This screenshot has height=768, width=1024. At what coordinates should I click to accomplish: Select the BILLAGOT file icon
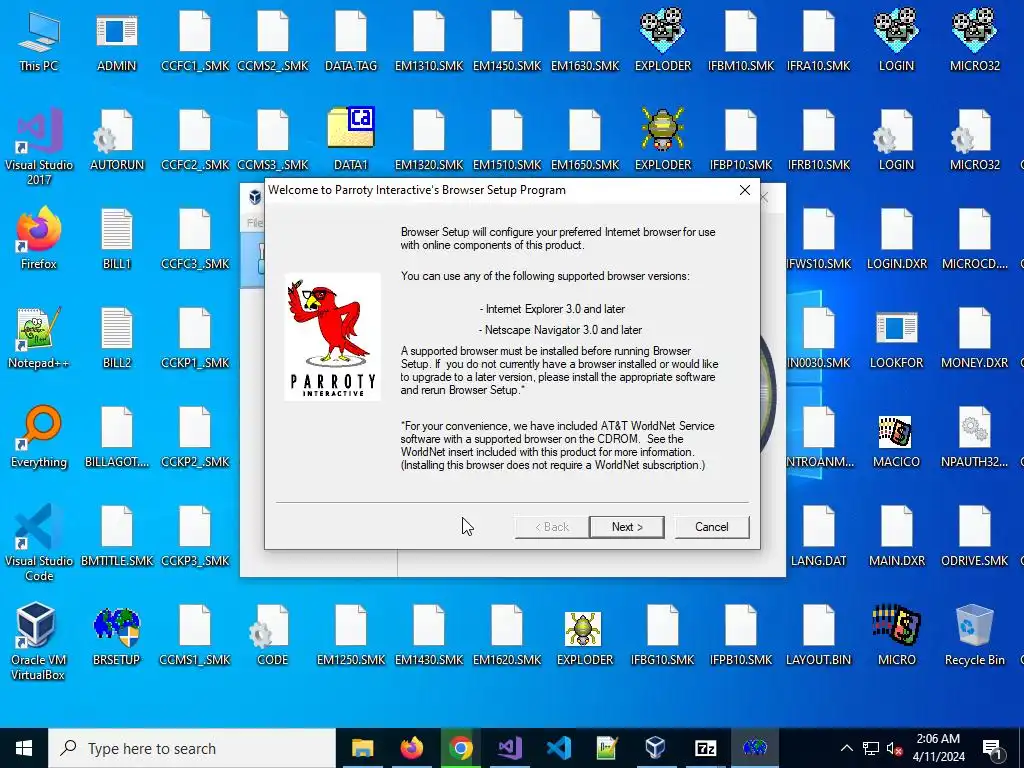click(x=116, y=437)
